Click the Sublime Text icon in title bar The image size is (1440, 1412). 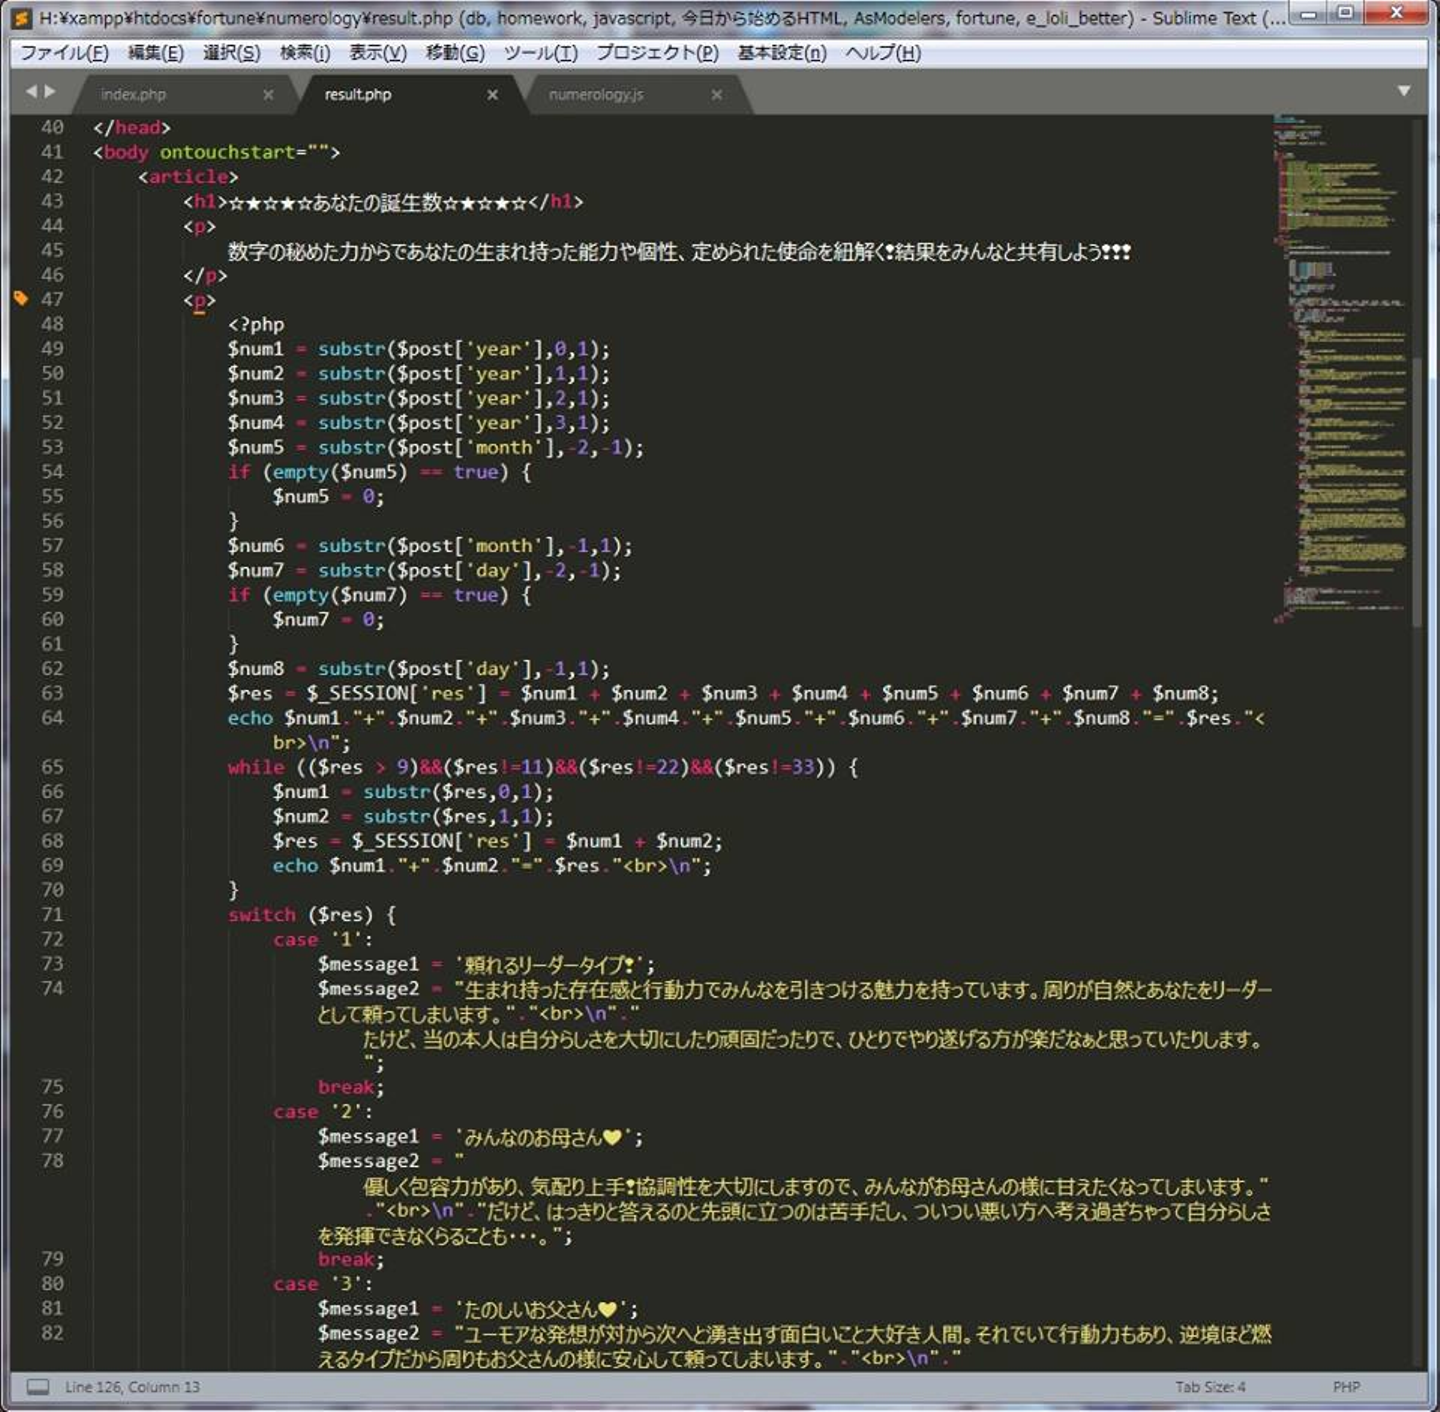coord(21,17)
